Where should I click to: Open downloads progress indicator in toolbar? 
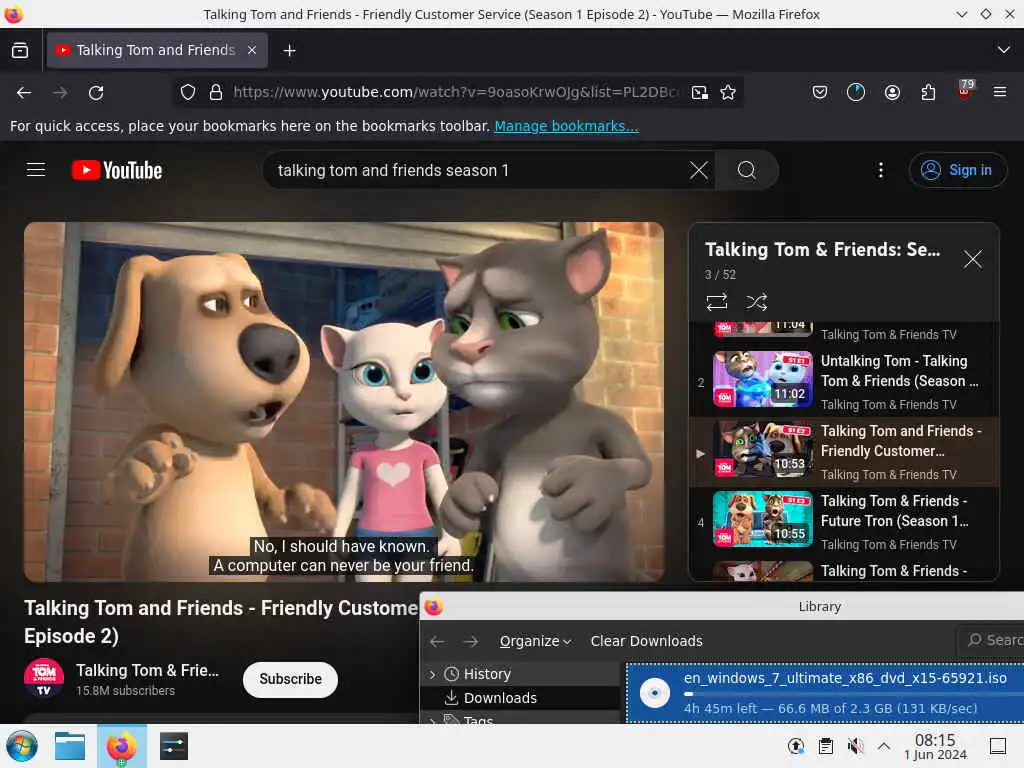click(856, 92)
